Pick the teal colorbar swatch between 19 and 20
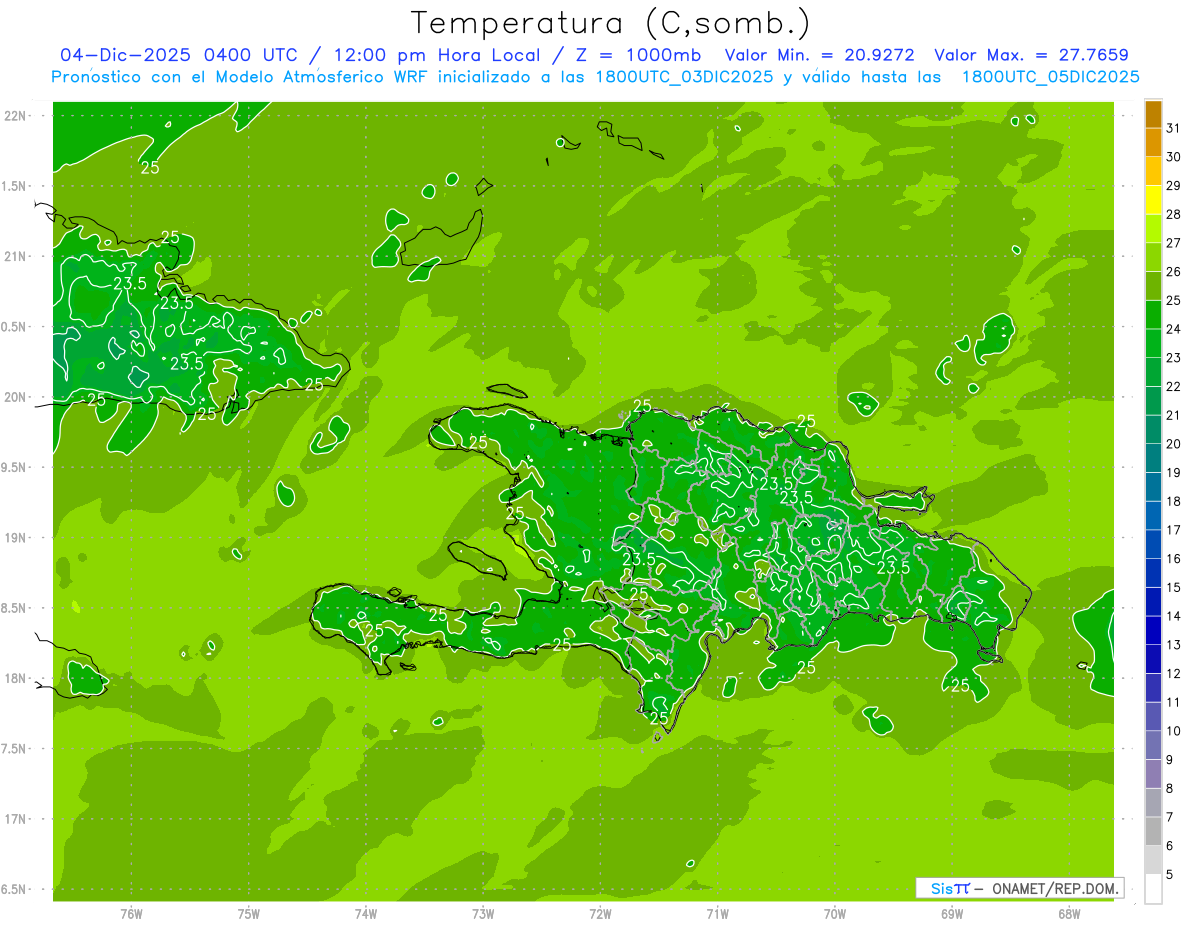 (1153, 459)
